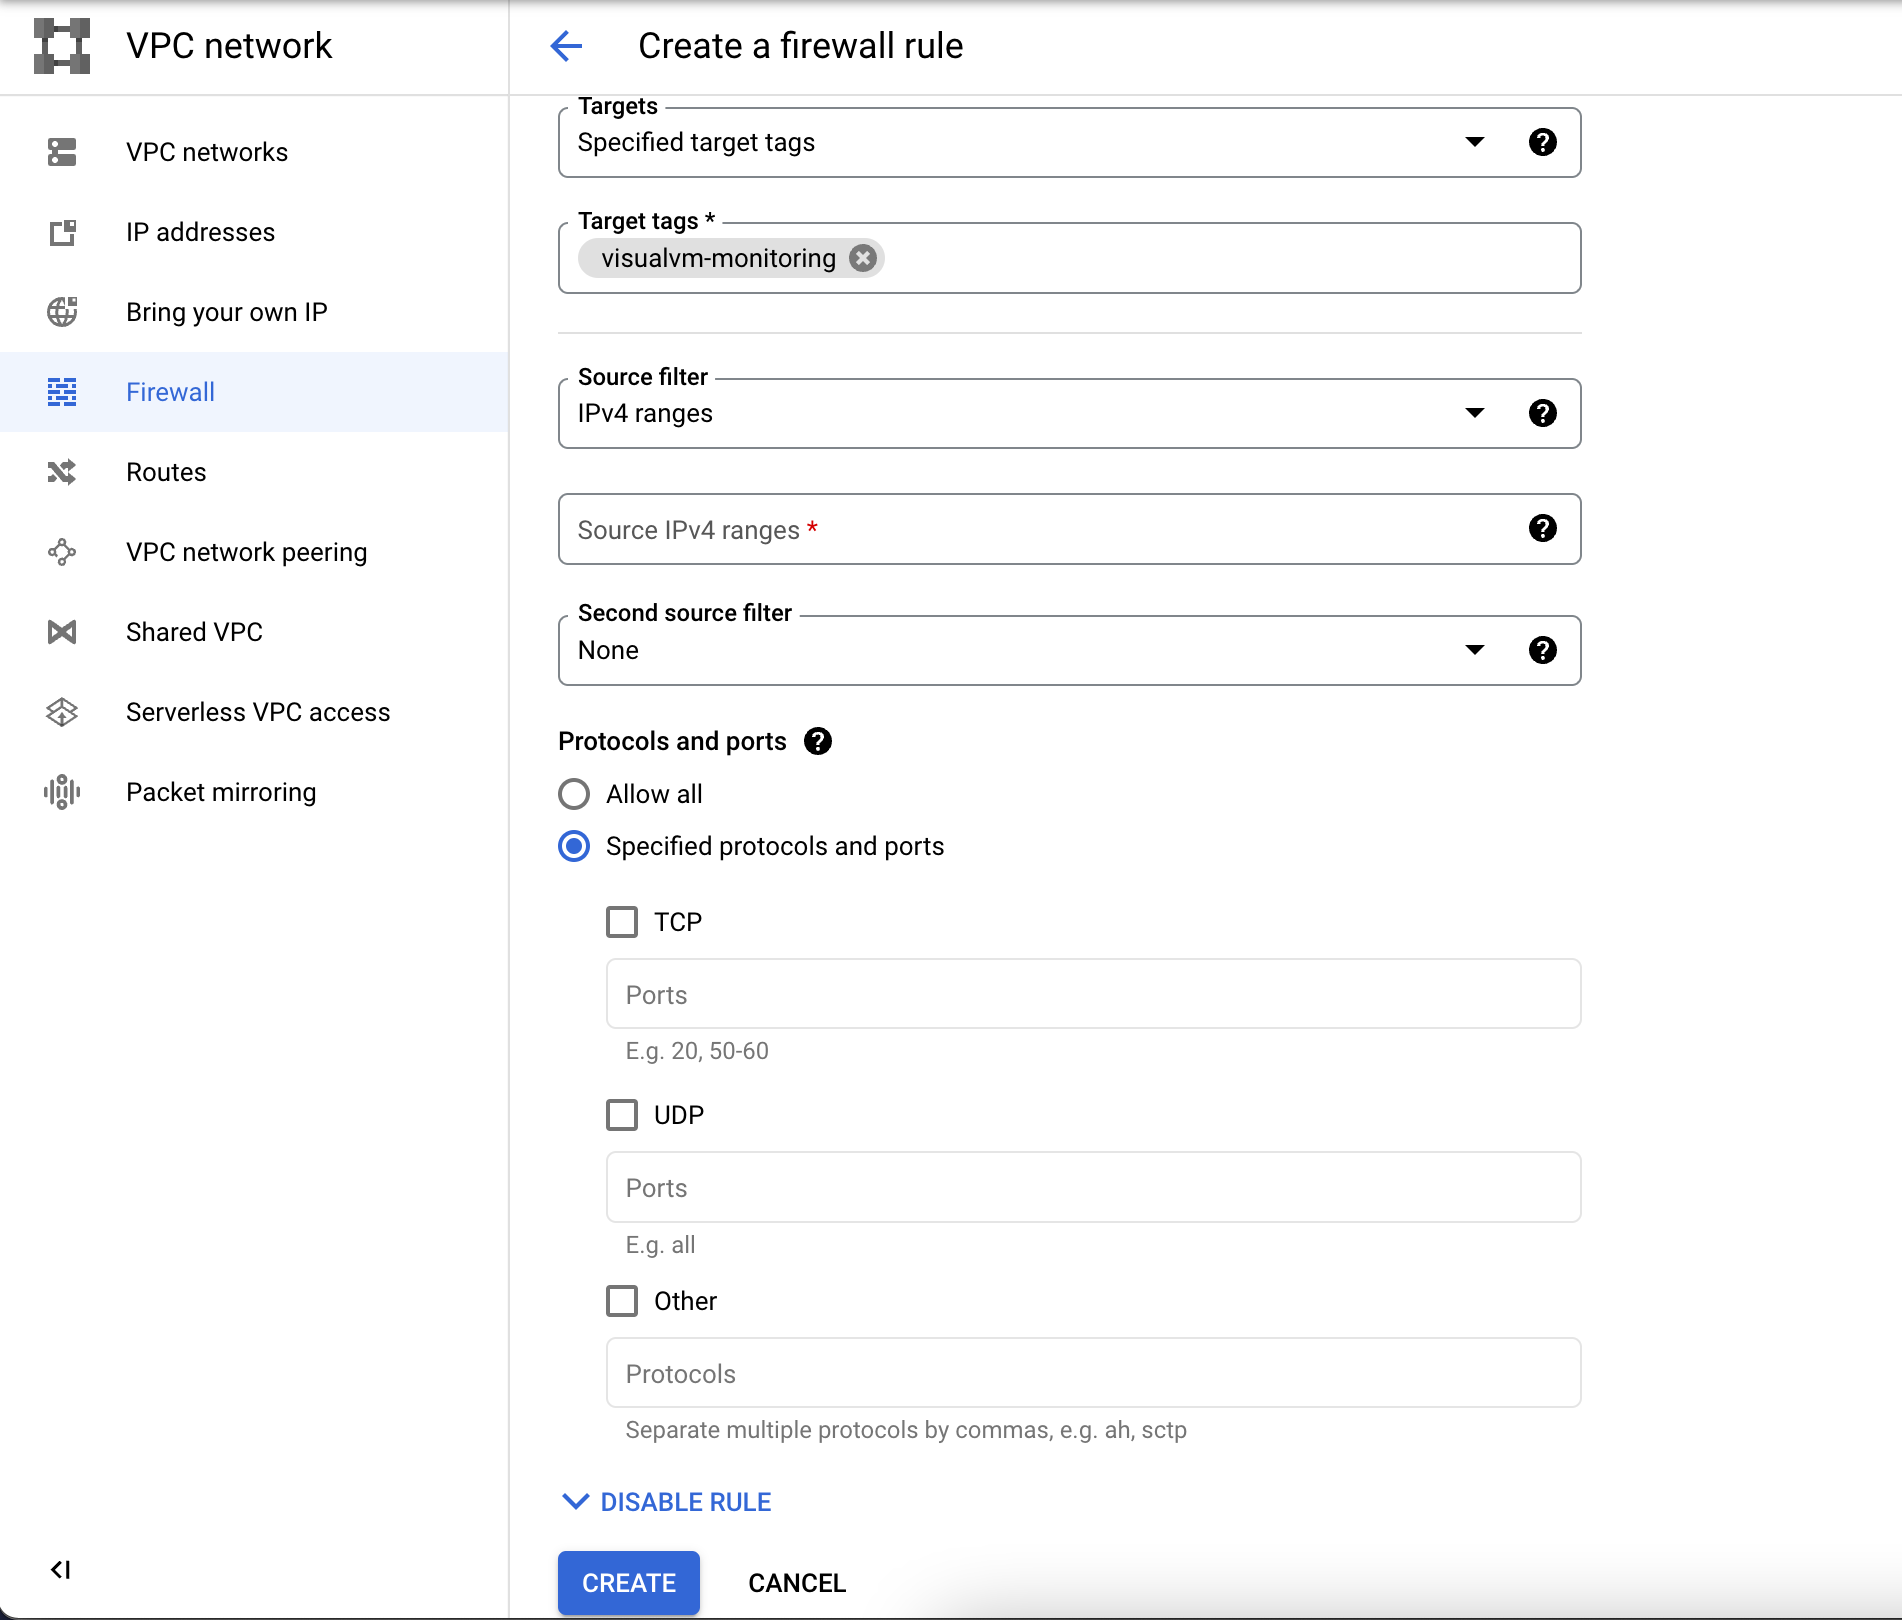The height and width of the screenshot is (1620, 1902).
Task: Show help for Protocols and ports
Action: (x=818, y=741)
